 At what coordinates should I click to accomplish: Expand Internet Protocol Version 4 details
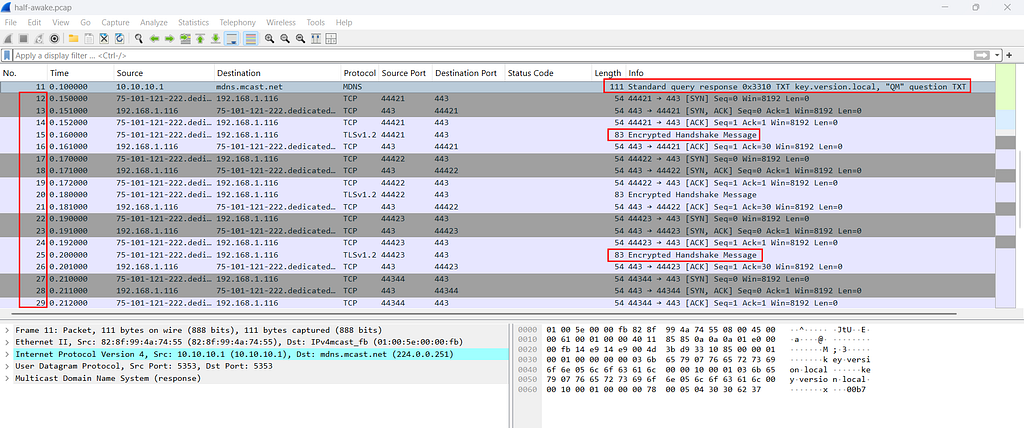point(7,354)
